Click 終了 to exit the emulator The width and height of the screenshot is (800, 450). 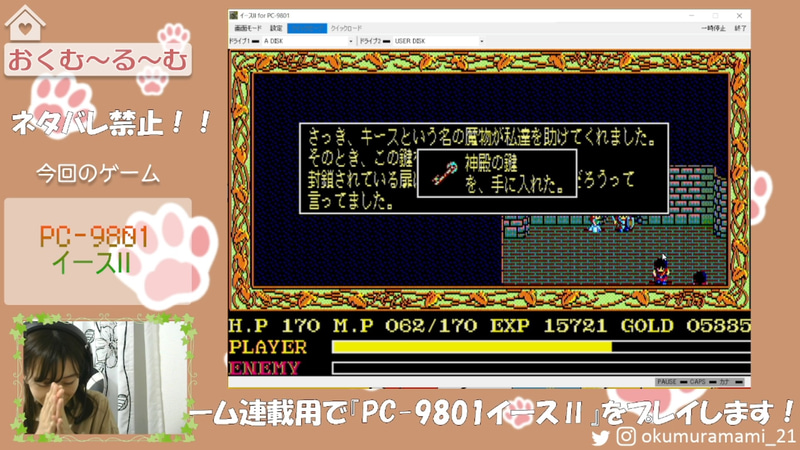(x=740, y=29)
